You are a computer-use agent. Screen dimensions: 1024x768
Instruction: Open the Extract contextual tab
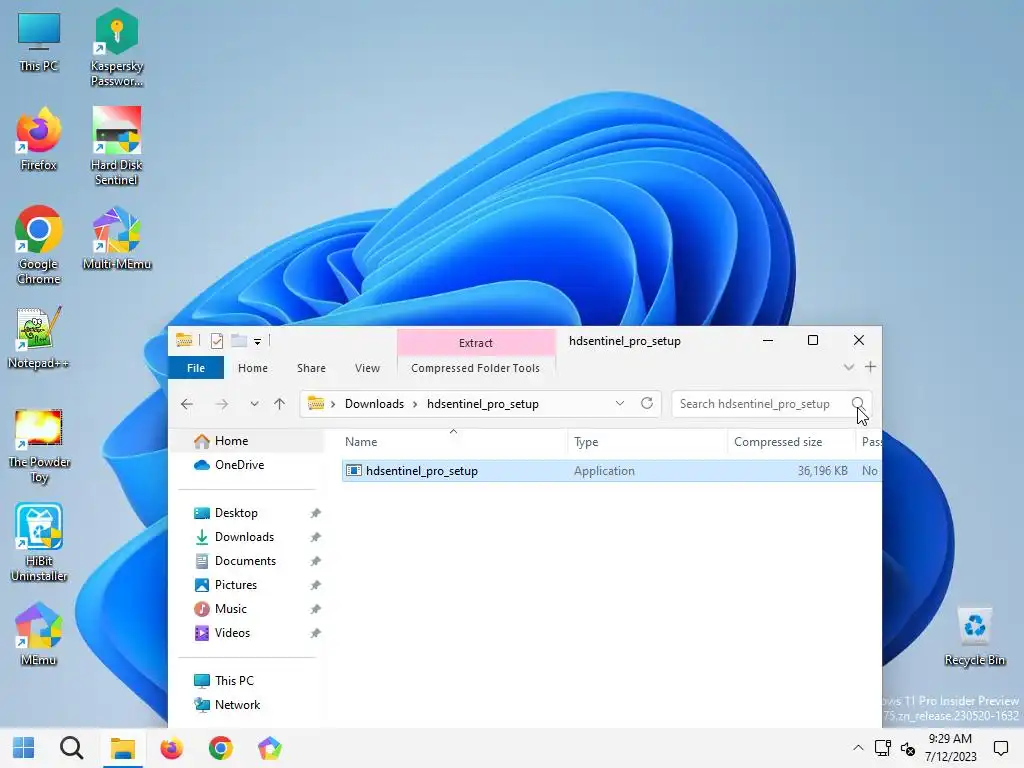(476, 343)
